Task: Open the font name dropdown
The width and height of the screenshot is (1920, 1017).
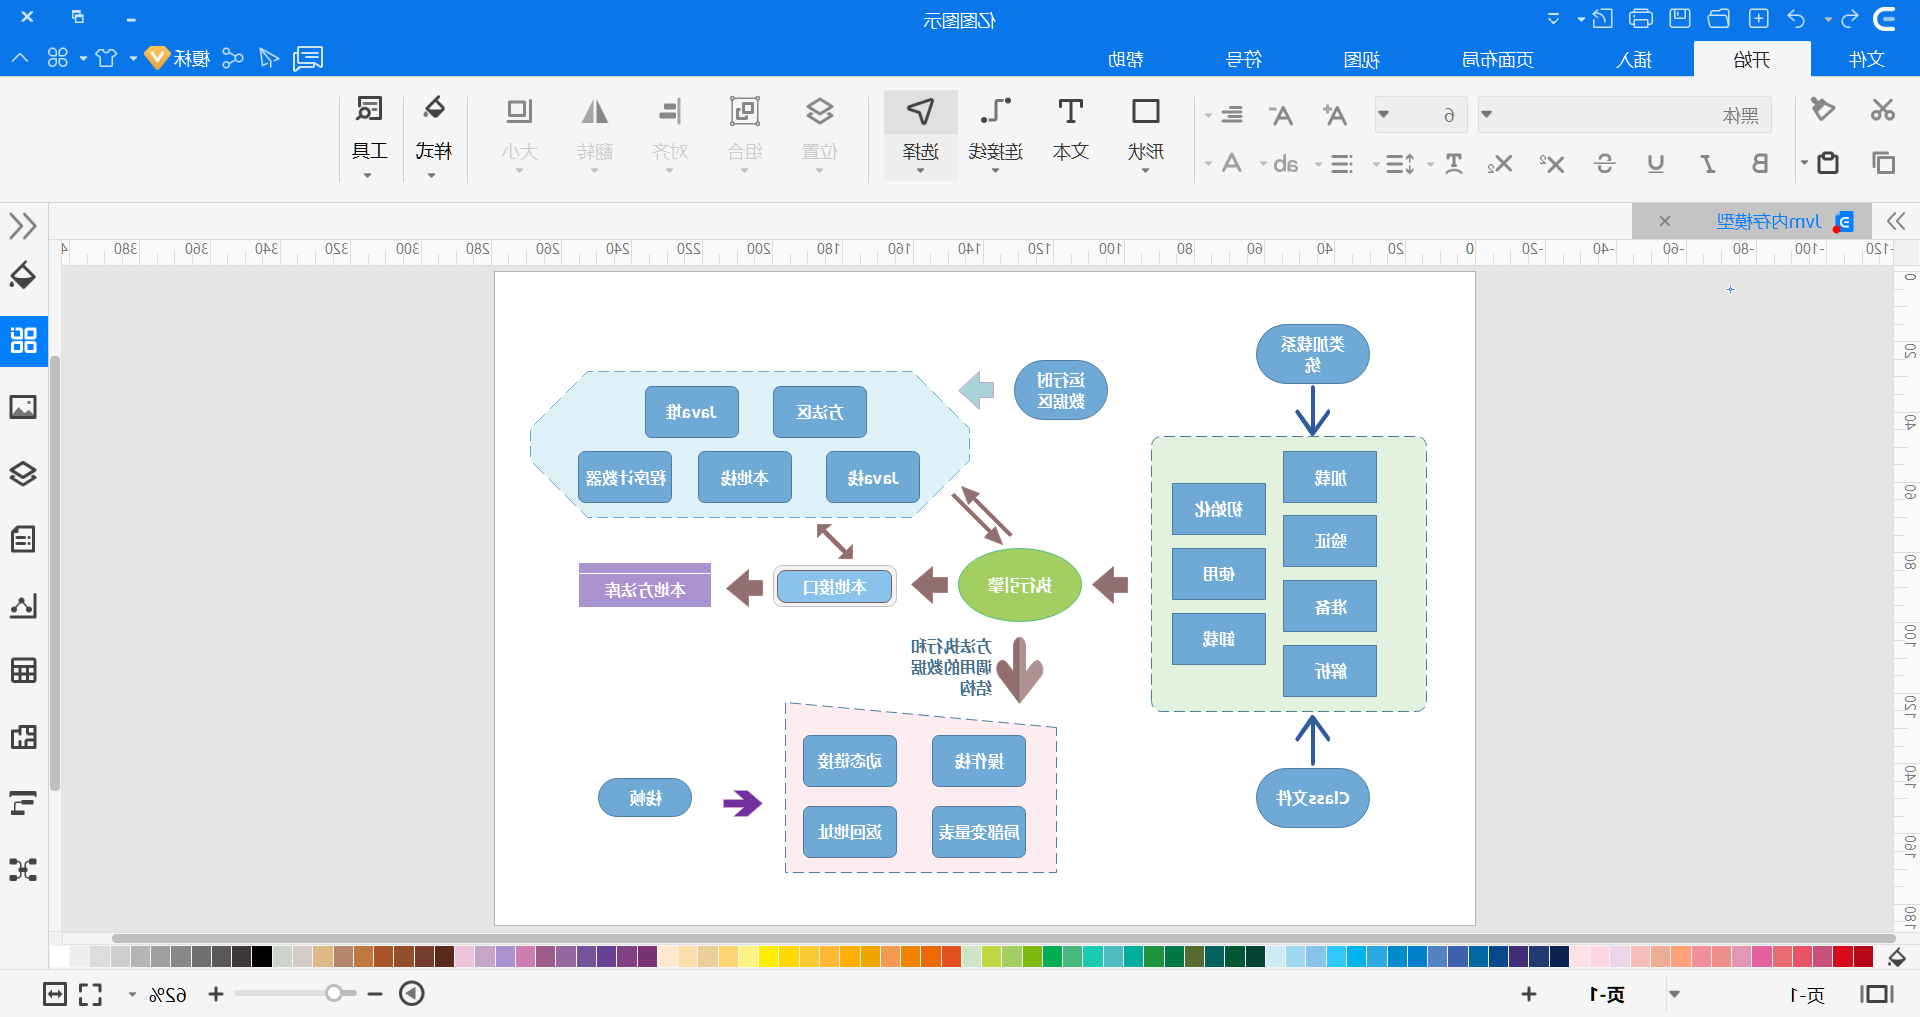Action: point(1487,115)
